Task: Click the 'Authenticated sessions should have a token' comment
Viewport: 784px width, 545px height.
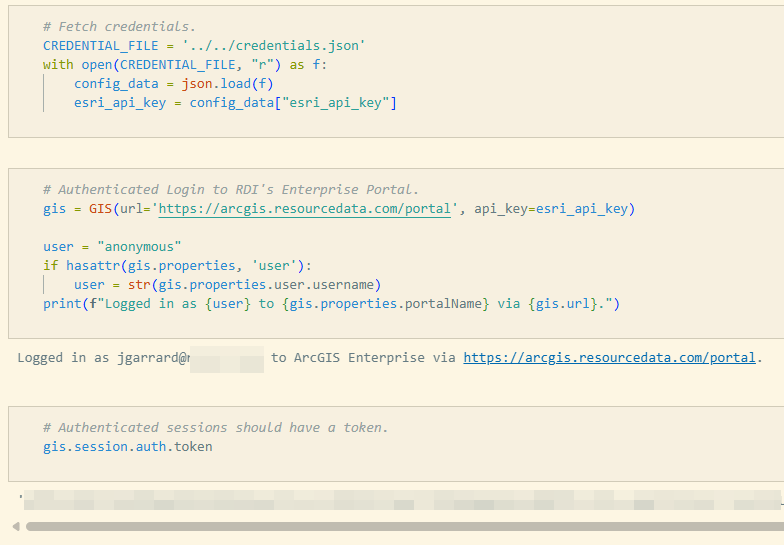Action: pyautogui.click(x=216, y=428)
